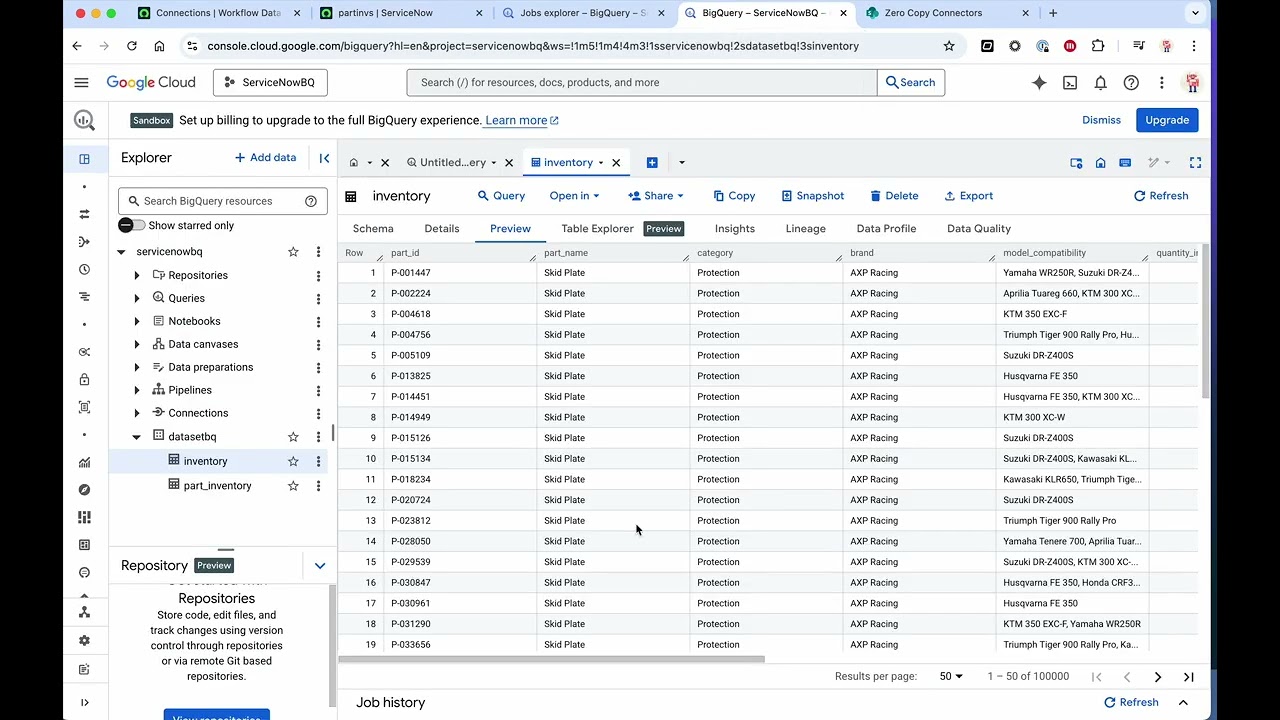
Task: Open the Share dropdown menu
Action: 656,196
